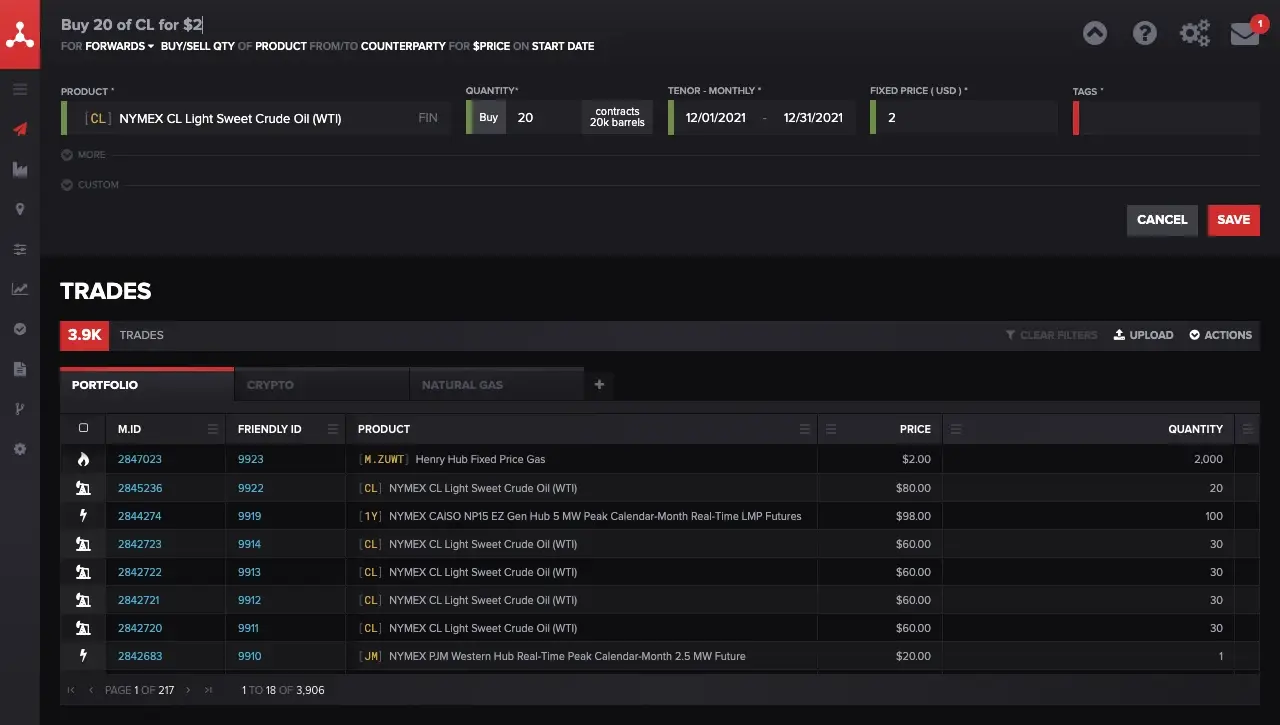Screen dimensions: 1280x725
Task: Click the oil pump icon for trade 2842723
Action: (83, 544)
